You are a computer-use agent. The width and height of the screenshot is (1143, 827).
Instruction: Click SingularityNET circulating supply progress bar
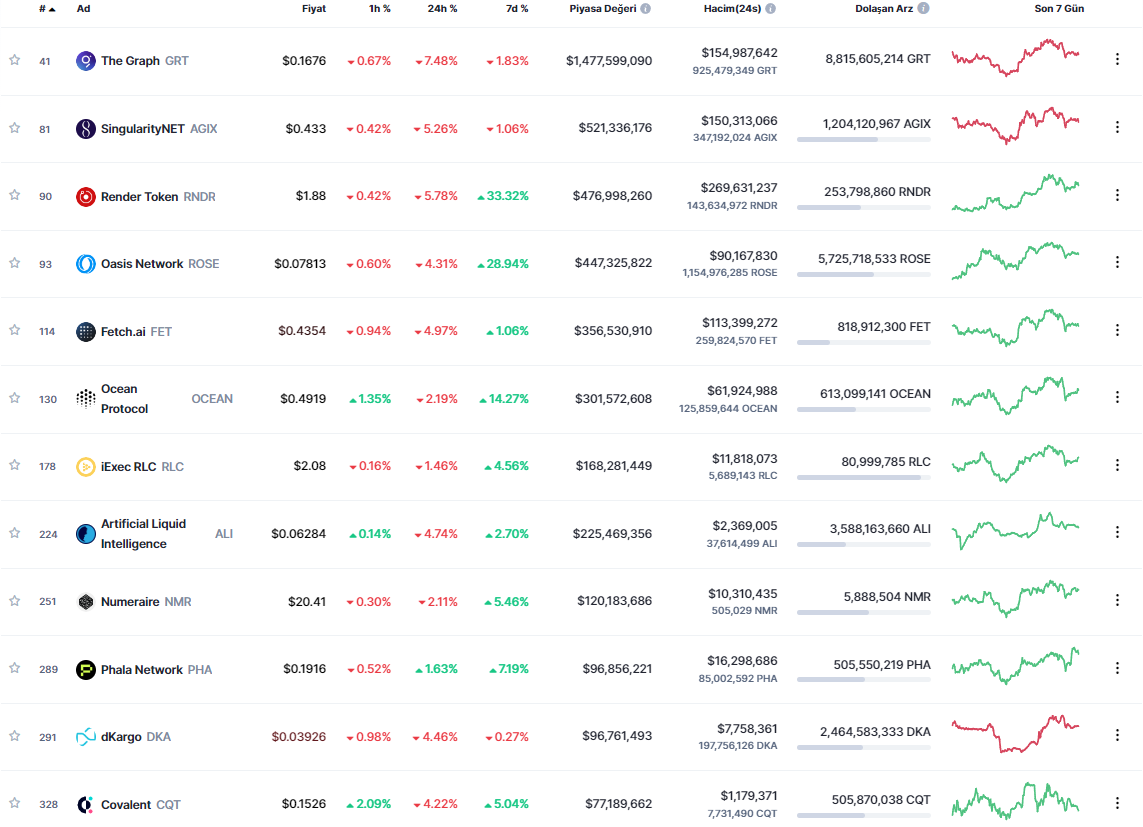pyautogui.click(x=863, y=140)
